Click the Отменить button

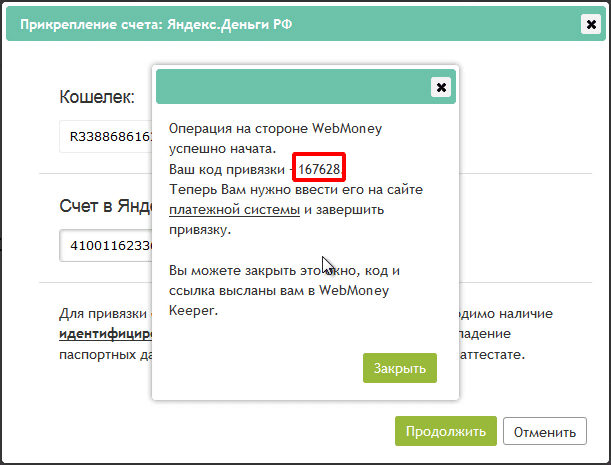545,431
